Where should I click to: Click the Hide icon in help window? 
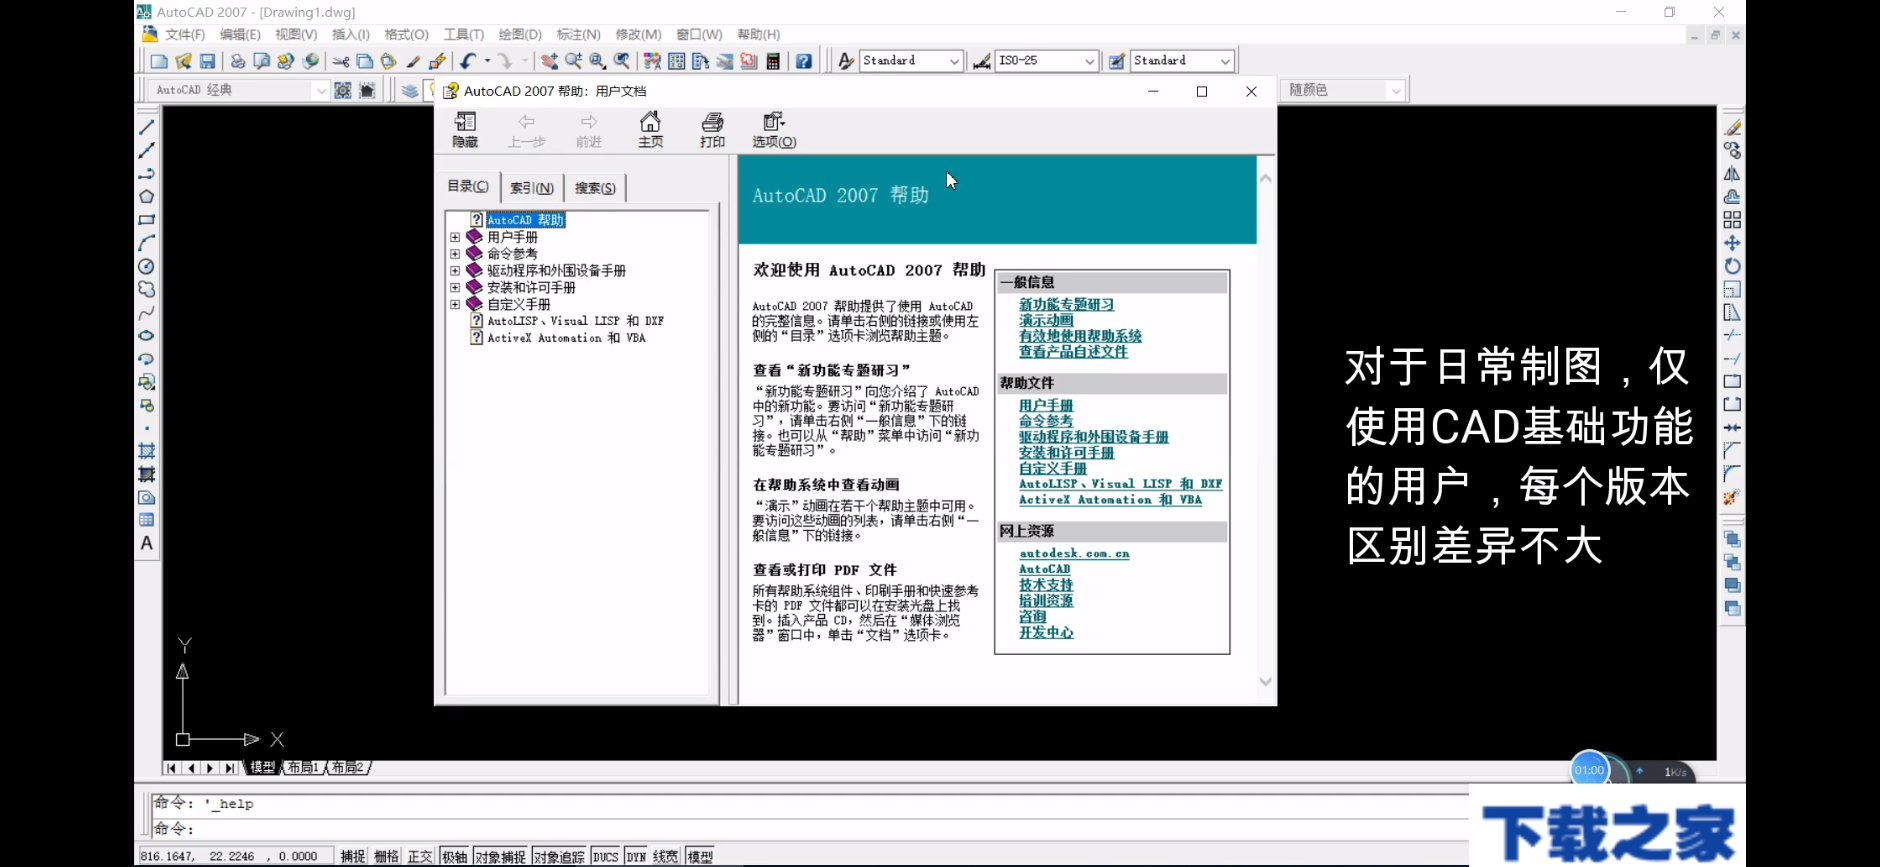(465, 130)
